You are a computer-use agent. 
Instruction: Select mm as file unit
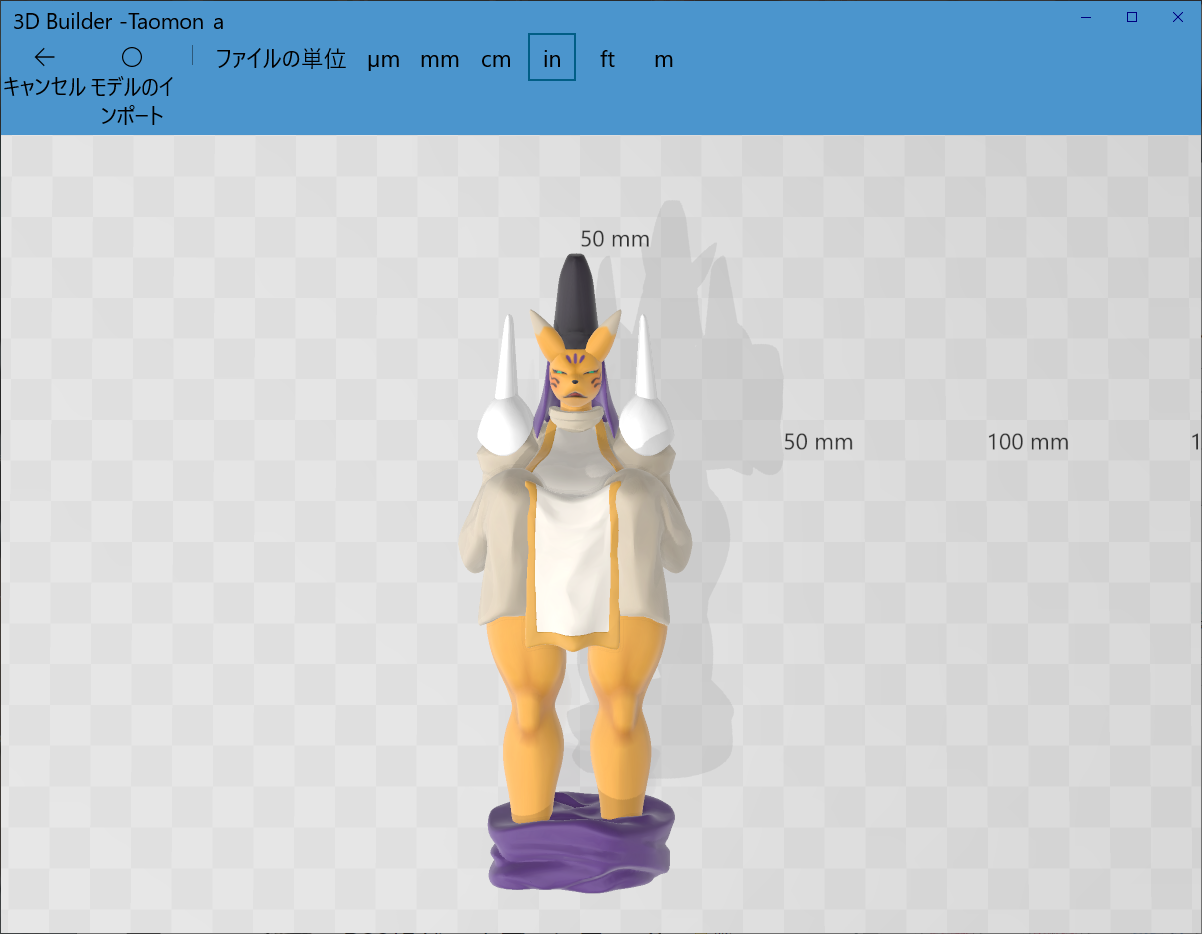click(x=440, y=59)
